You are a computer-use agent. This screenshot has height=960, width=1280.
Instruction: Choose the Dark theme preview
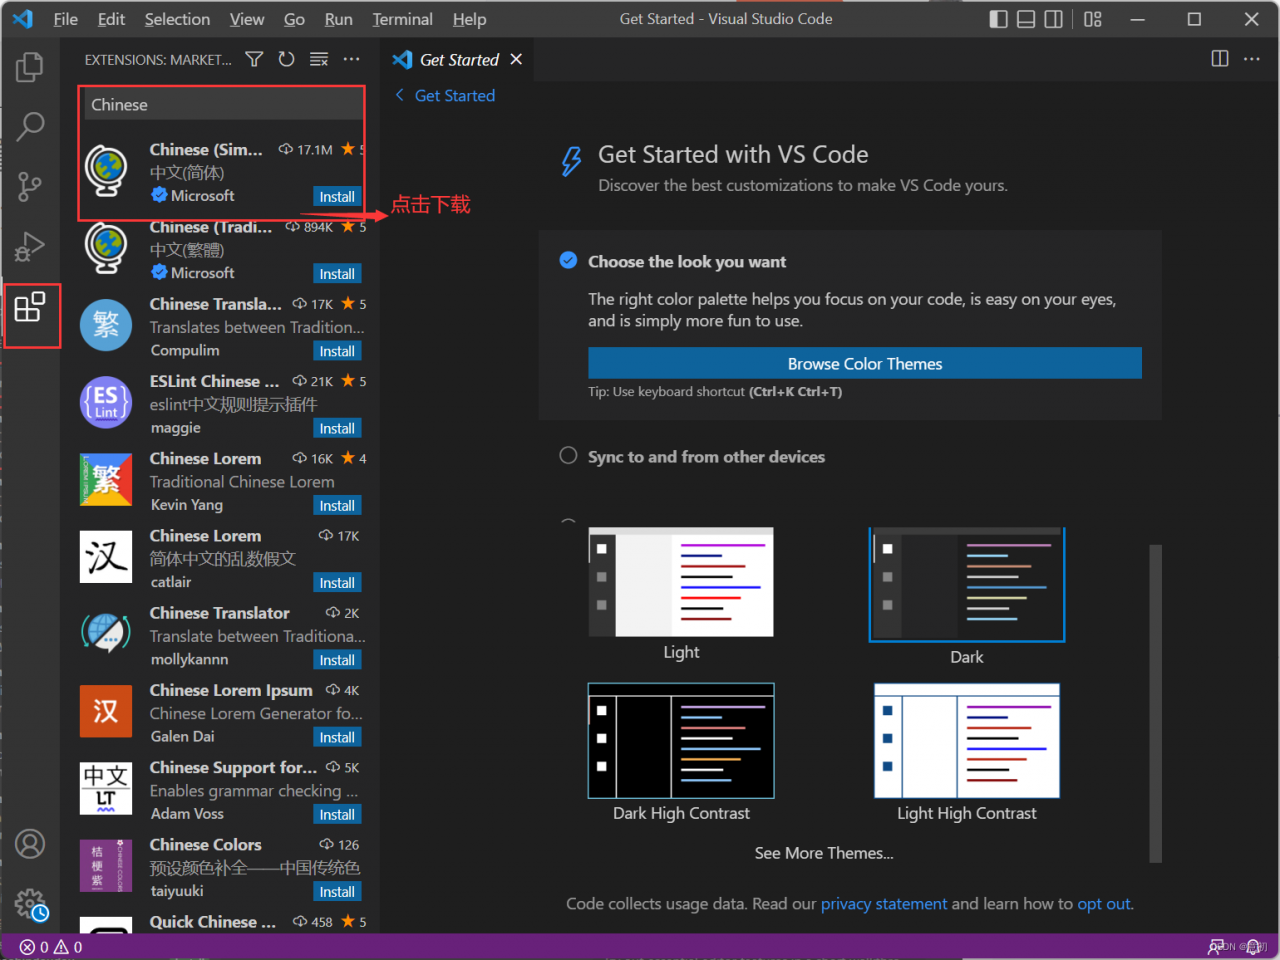point(967,585)
